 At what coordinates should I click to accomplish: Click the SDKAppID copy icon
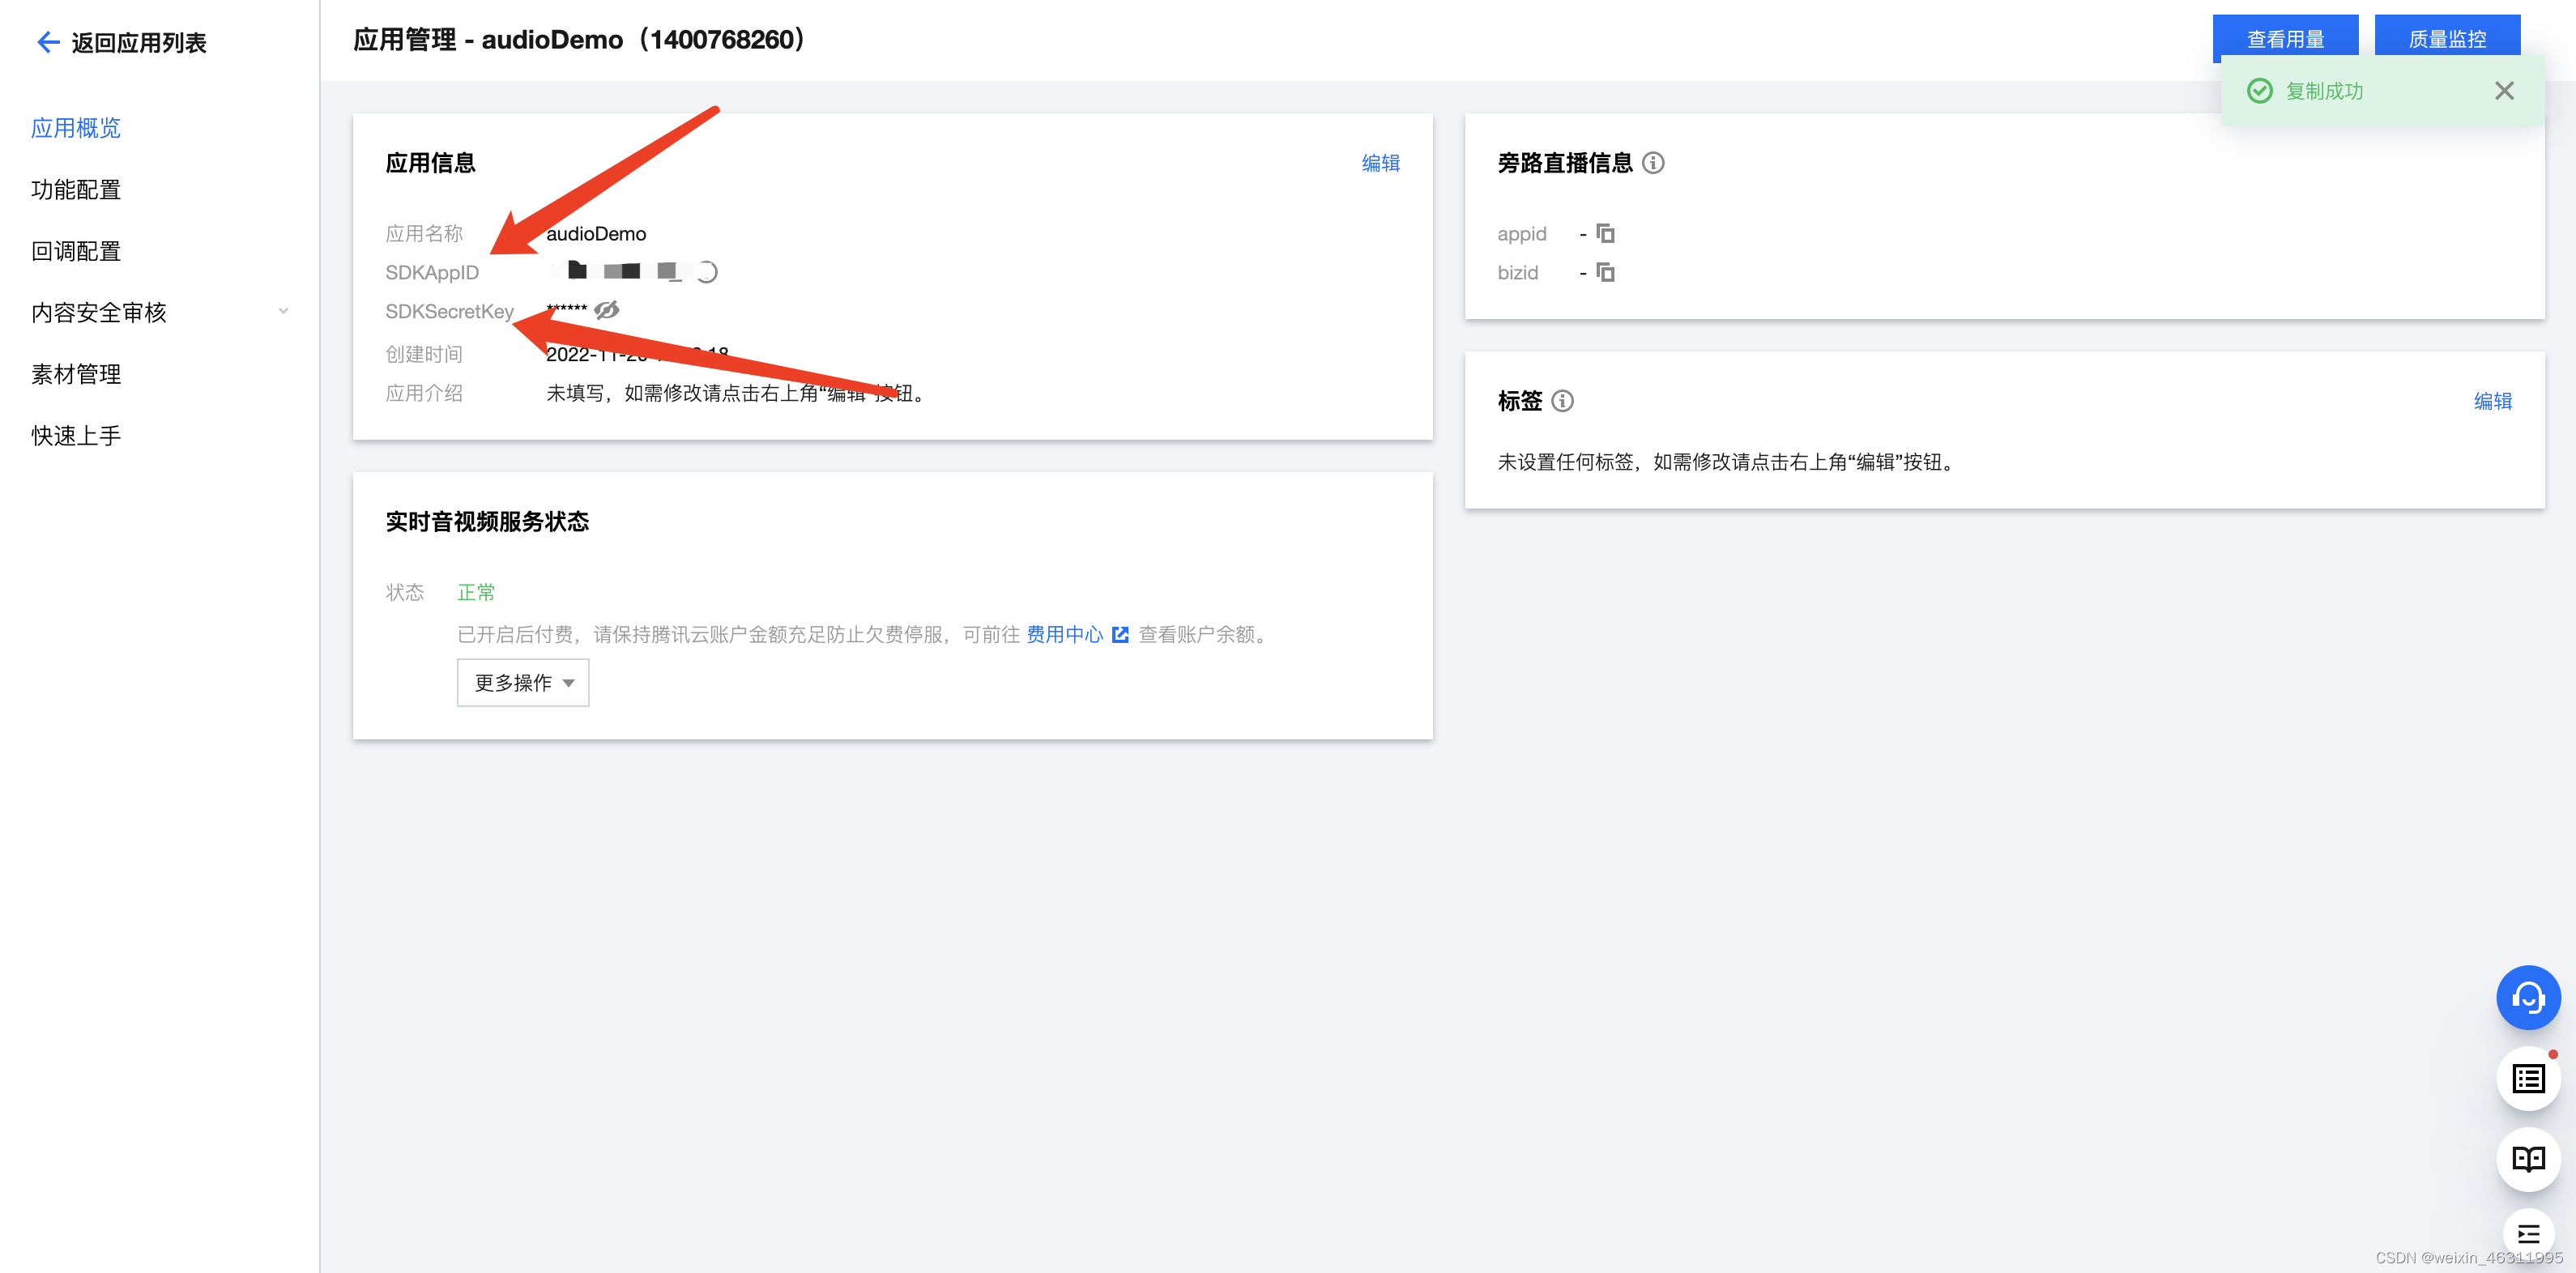(x=706, y=272)
